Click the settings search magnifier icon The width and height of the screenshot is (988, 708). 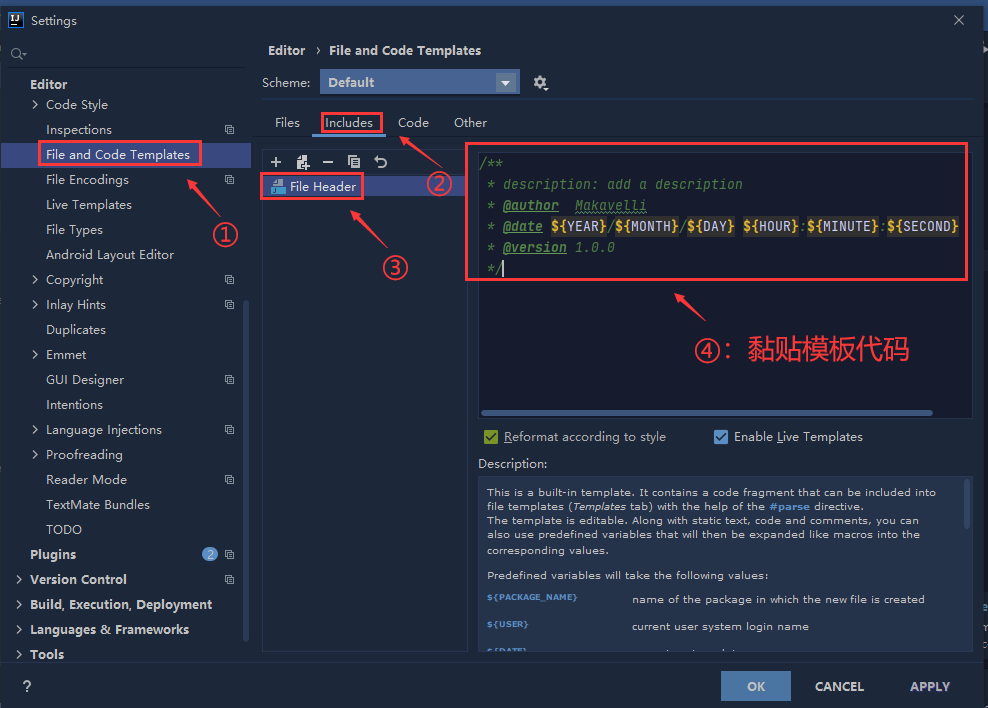(x=18, y=54)
